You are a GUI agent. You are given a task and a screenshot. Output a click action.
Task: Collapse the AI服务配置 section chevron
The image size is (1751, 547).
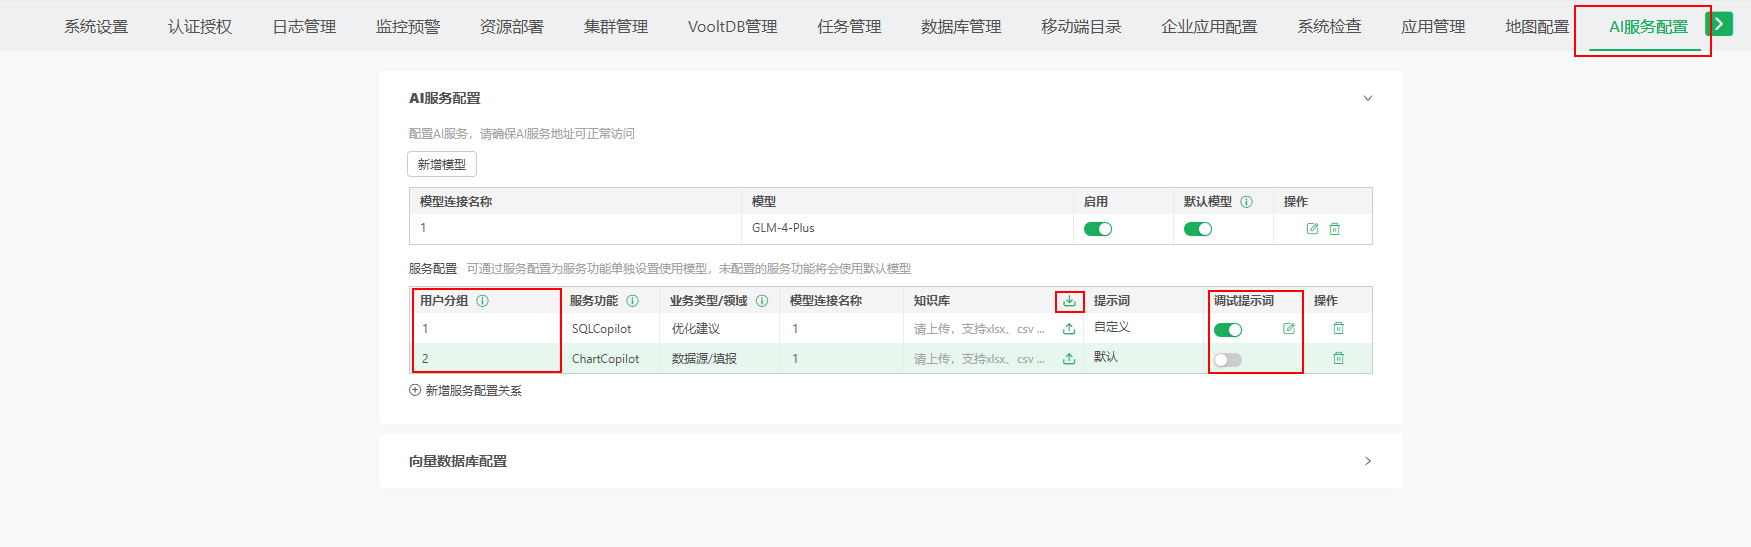(x=1368, y=98)
